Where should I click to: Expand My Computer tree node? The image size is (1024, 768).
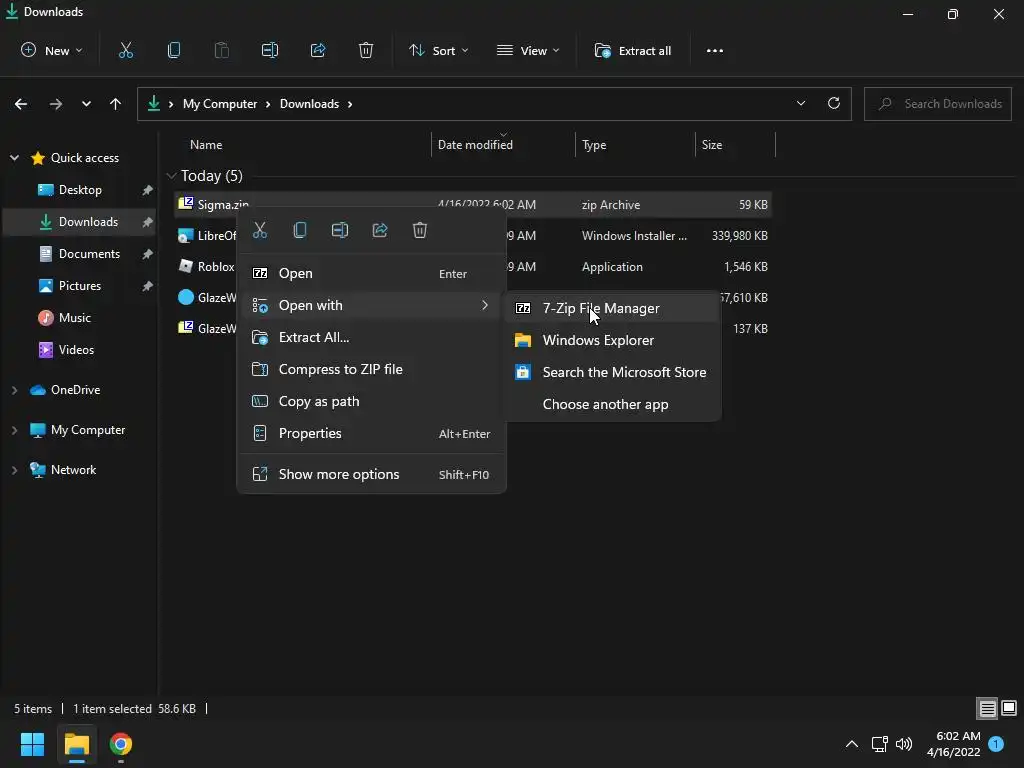pyautogui.click(x=14, y=430)
